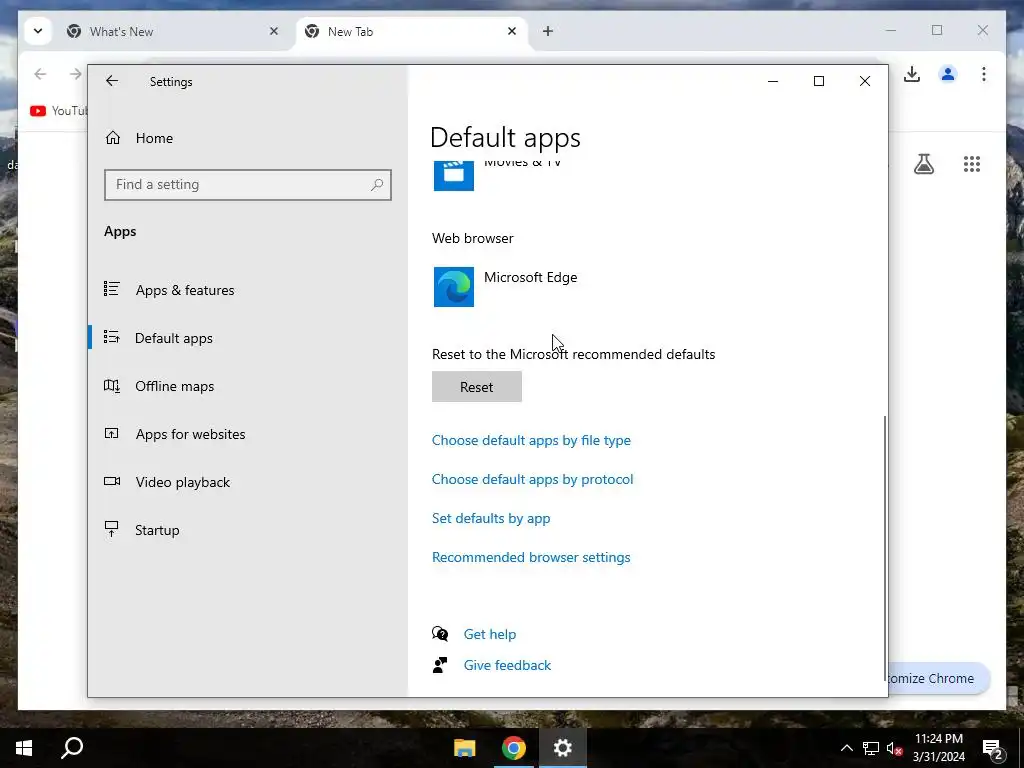1024x768 pixels.
Task: Click the Find a setting search field
Action: pos(248,185)
